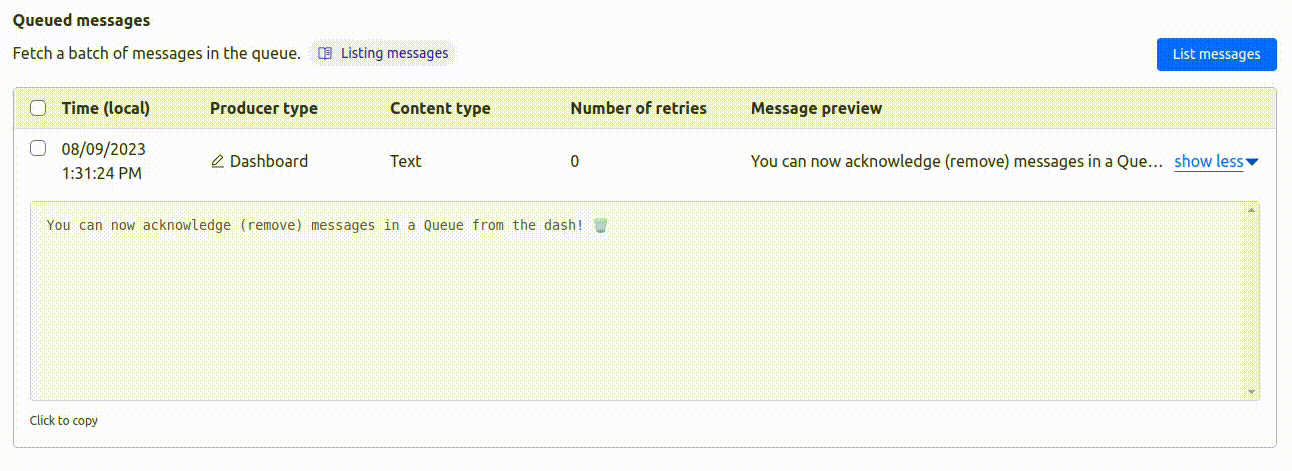Open the Listing messages documentation link
The image size is (1292, 471).
click(394, 54)
